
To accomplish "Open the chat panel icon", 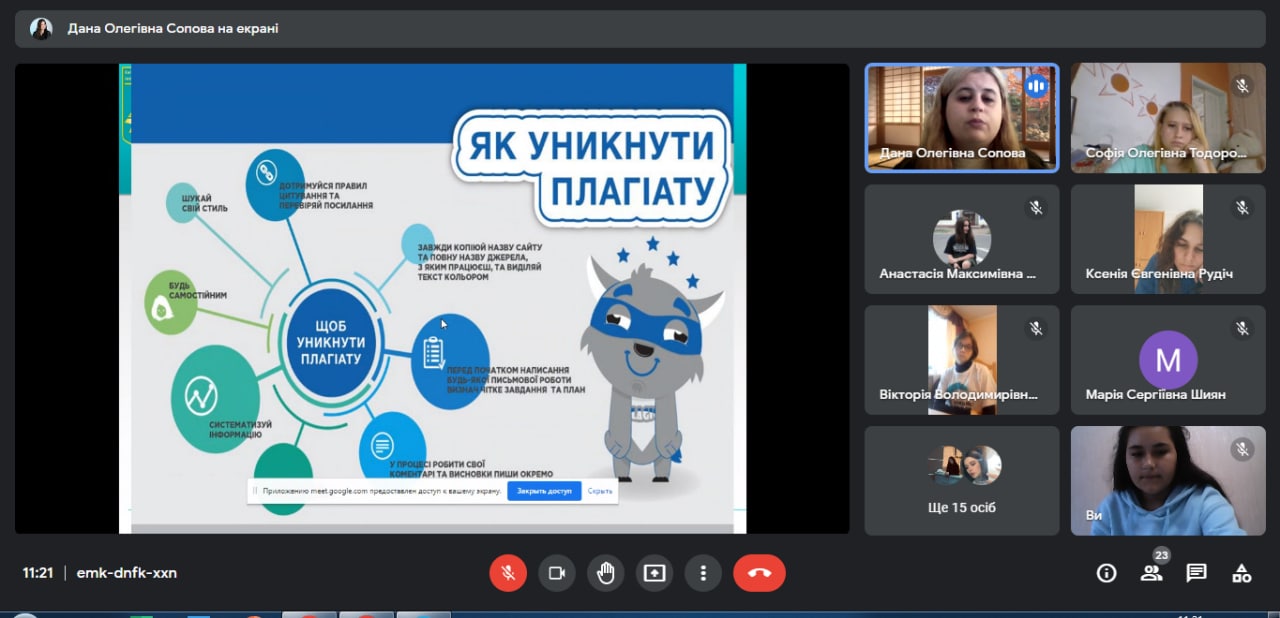I will [x=1196, y=573].
